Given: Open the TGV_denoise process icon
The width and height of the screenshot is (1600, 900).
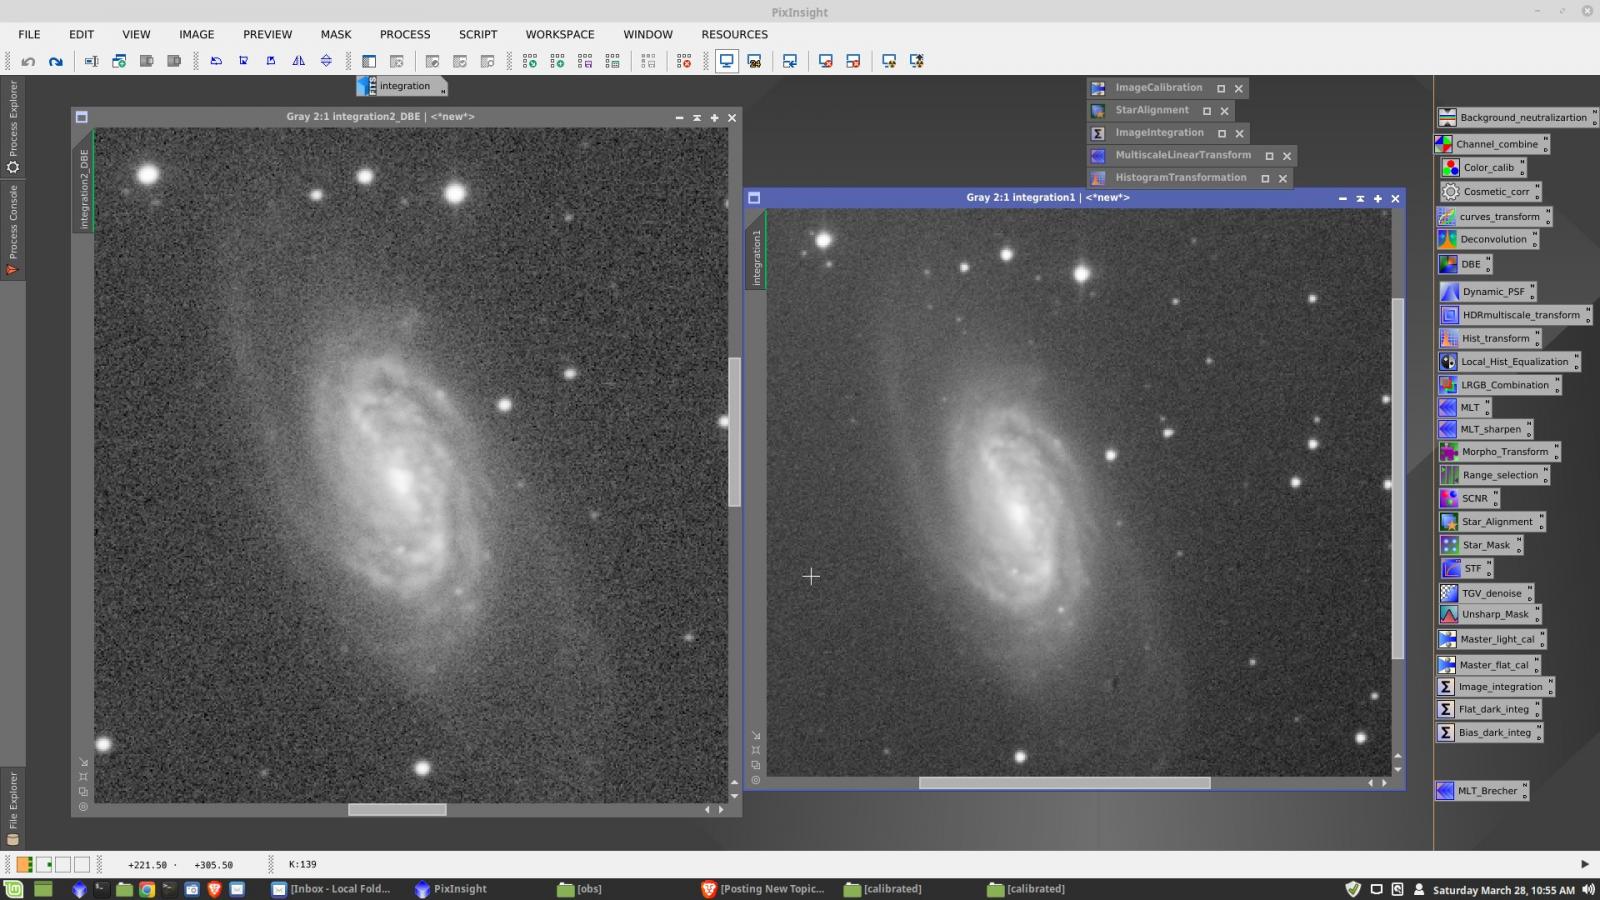Looking at the screenshot, I should click(1486, 593).
